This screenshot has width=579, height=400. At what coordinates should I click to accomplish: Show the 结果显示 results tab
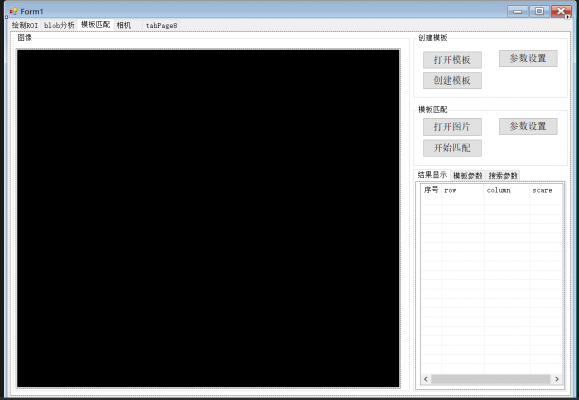point(432,175)
